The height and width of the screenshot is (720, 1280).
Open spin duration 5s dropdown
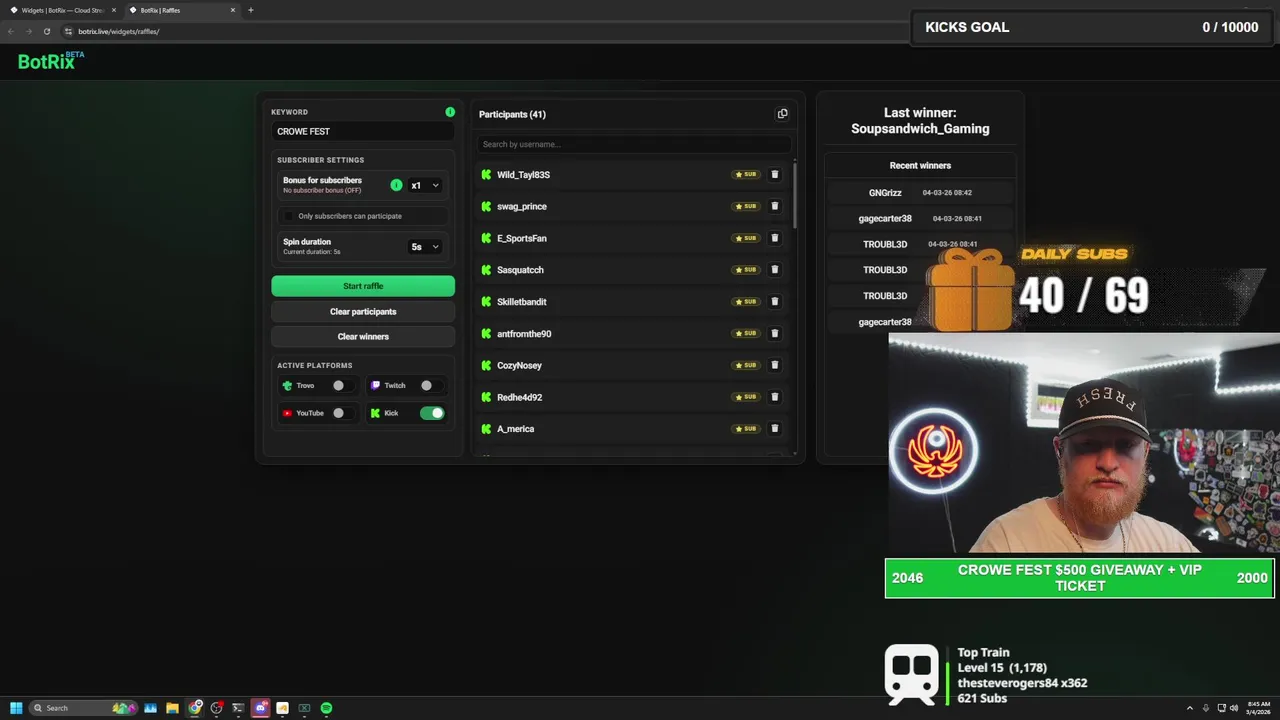[425, 246]
